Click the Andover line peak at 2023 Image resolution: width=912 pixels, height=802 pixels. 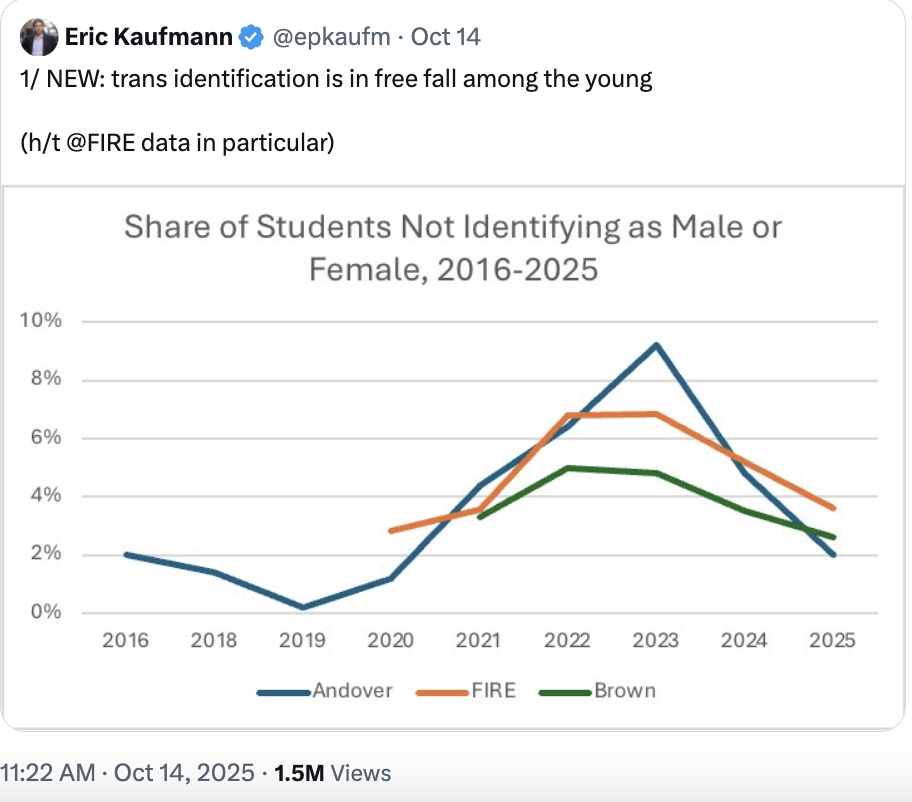(x=656, y=345)
